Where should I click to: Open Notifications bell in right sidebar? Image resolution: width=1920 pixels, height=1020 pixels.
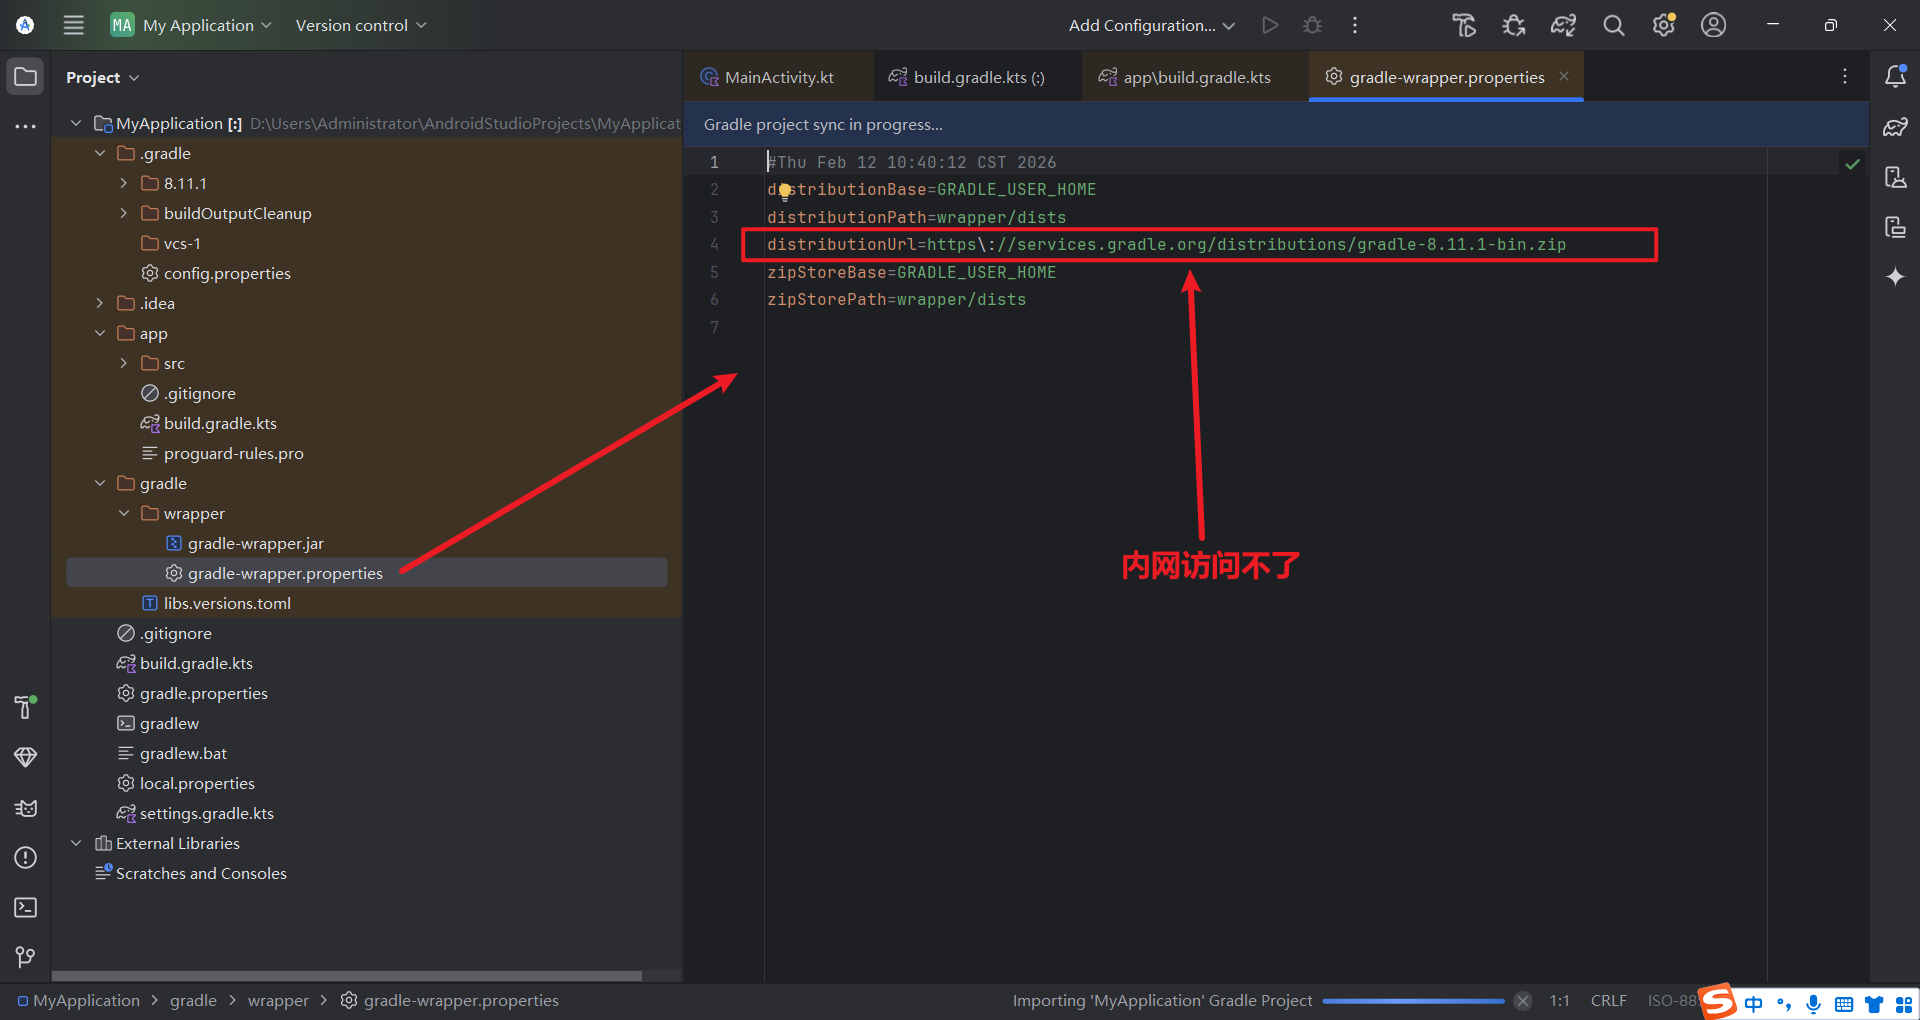click(x=1895, y=76)
